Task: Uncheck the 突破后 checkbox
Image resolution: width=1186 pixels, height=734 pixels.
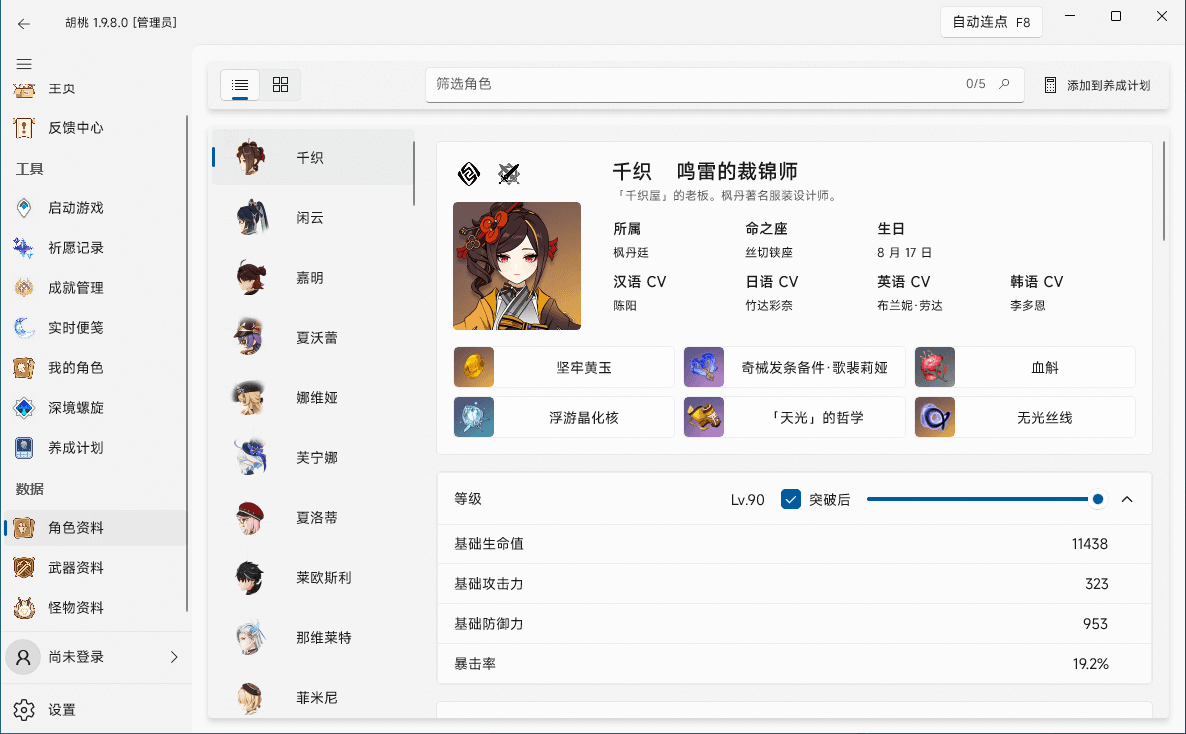Action: (791, 499)
